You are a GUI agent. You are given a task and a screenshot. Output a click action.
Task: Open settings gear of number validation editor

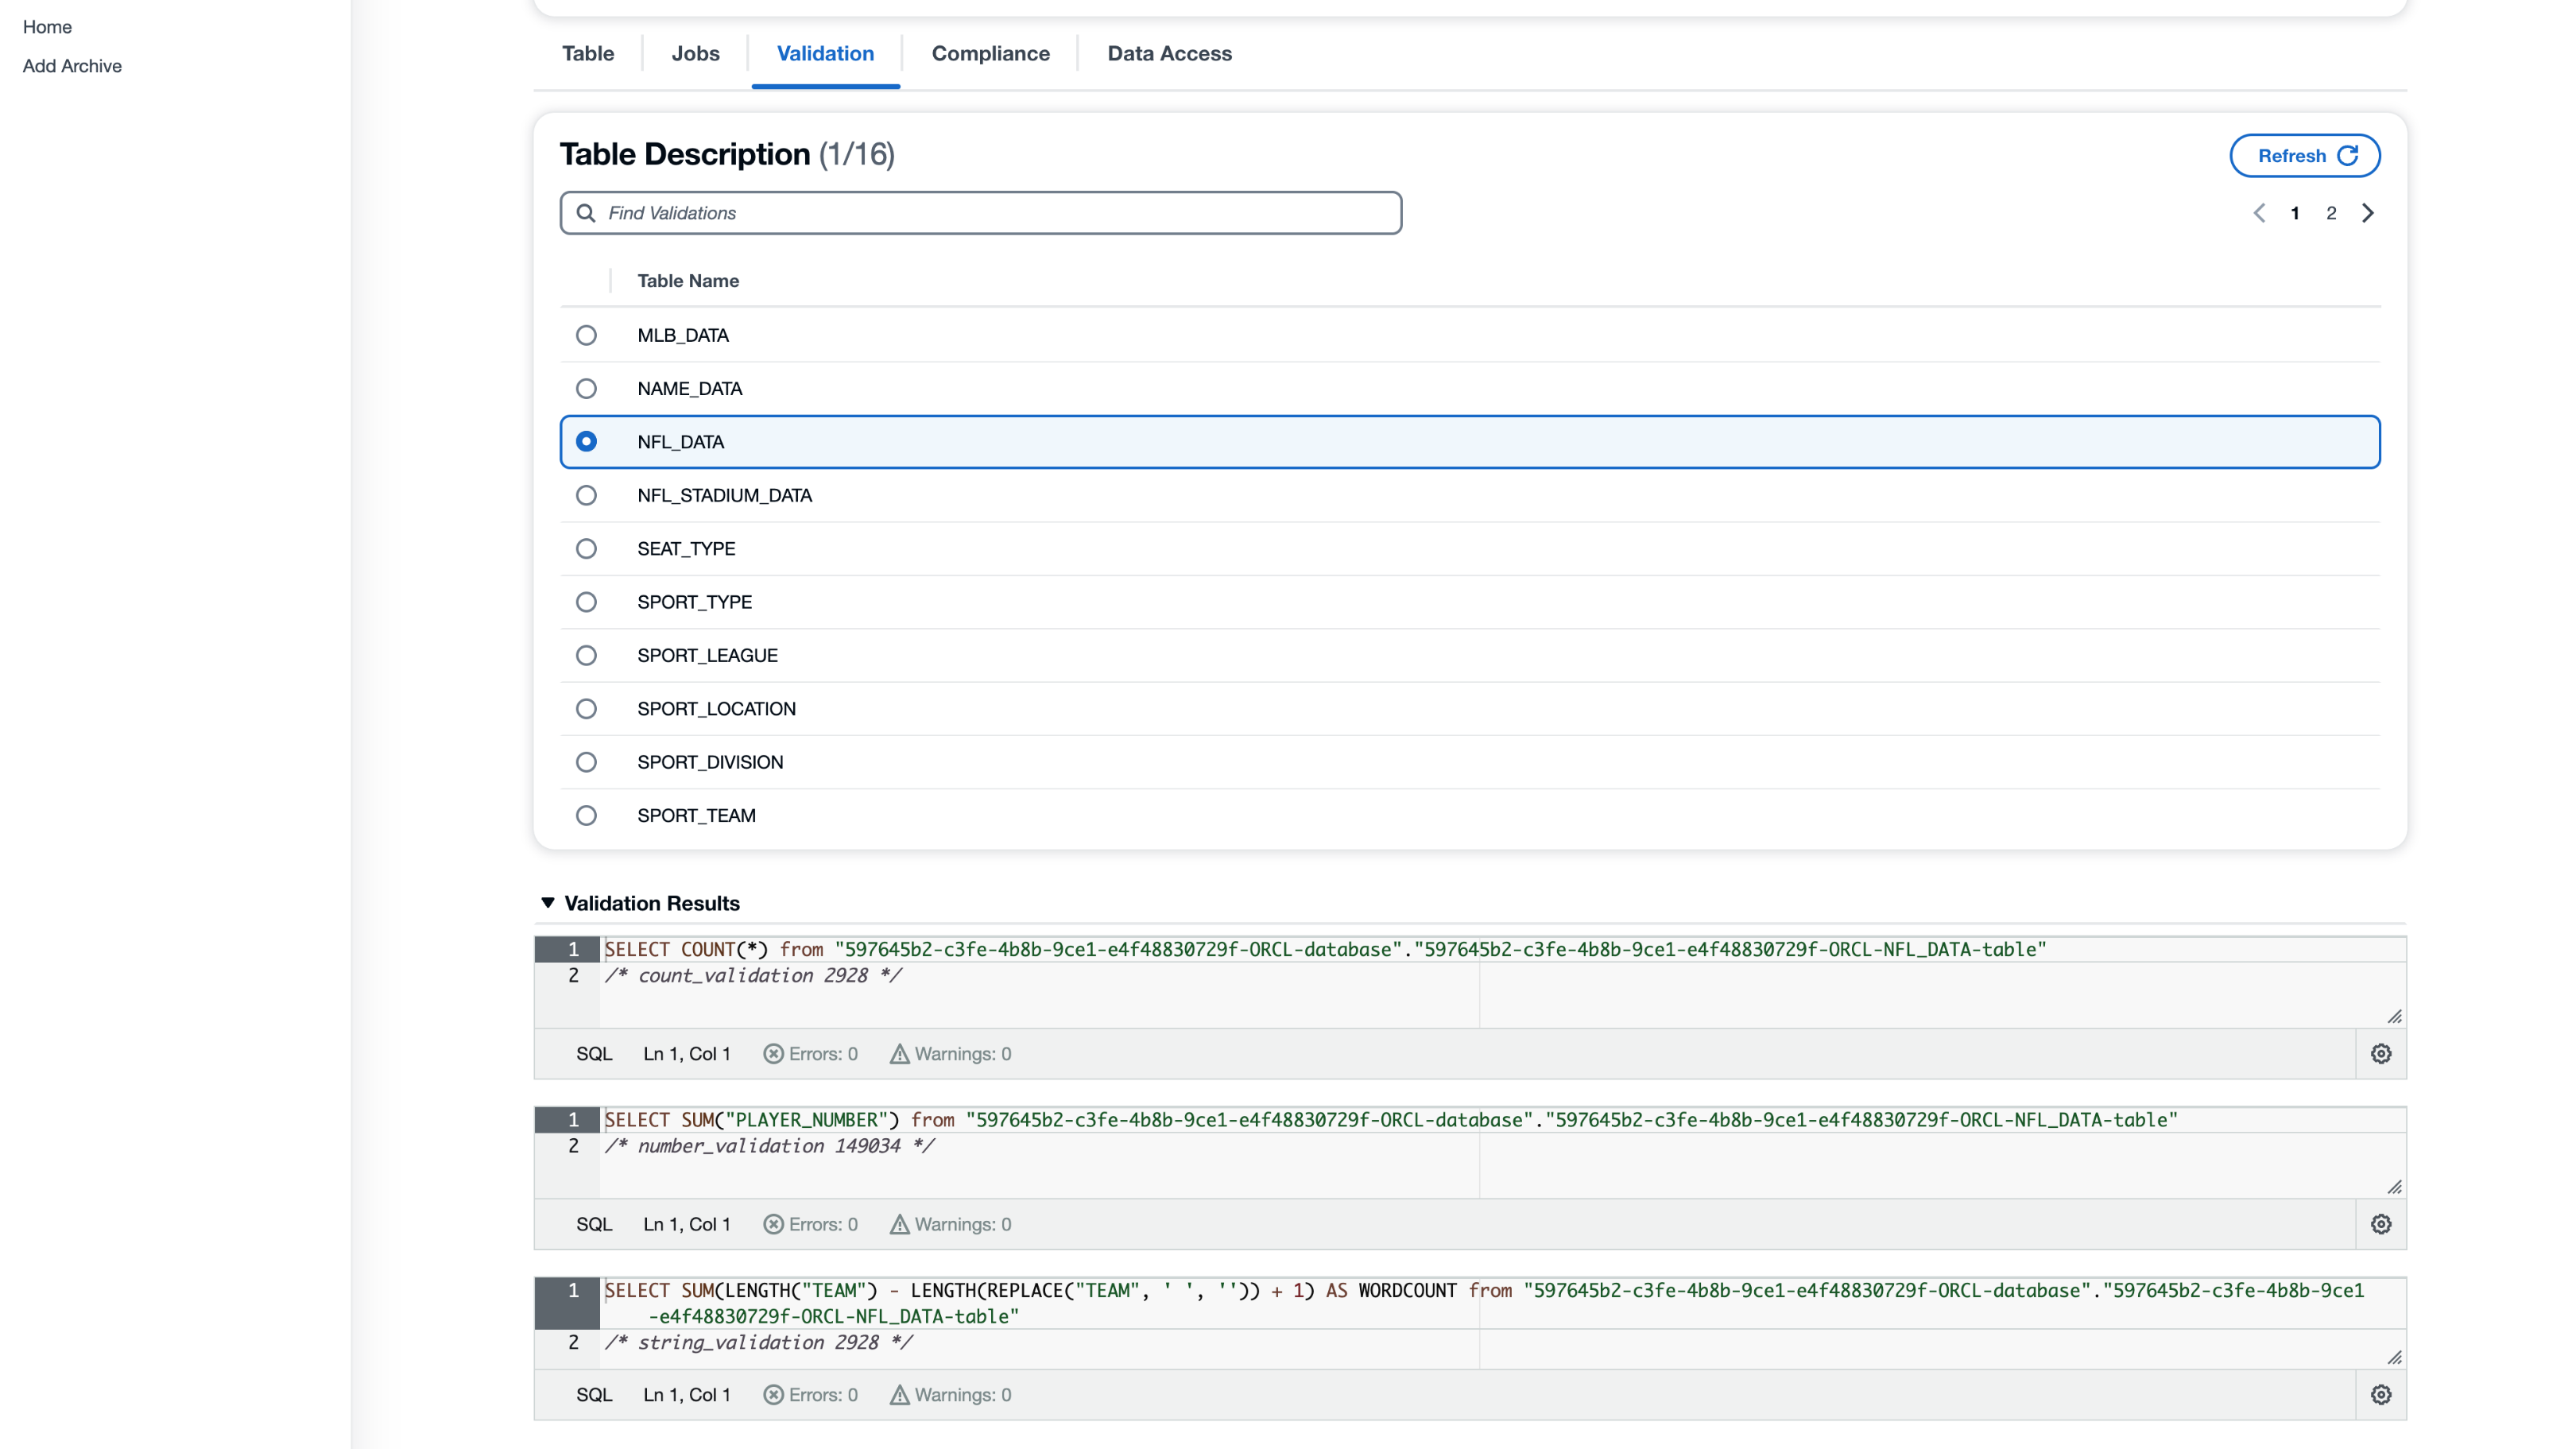2381,1224
